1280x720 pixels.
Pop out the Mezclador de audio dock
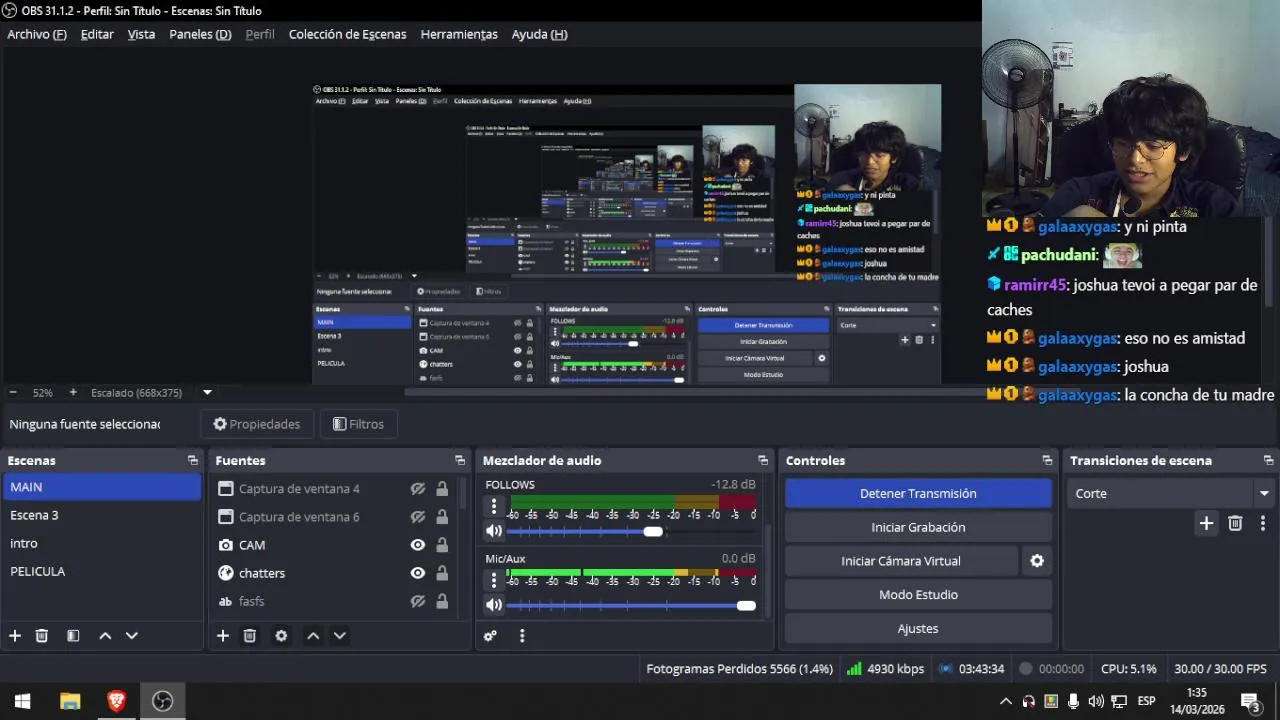(763, 461)
